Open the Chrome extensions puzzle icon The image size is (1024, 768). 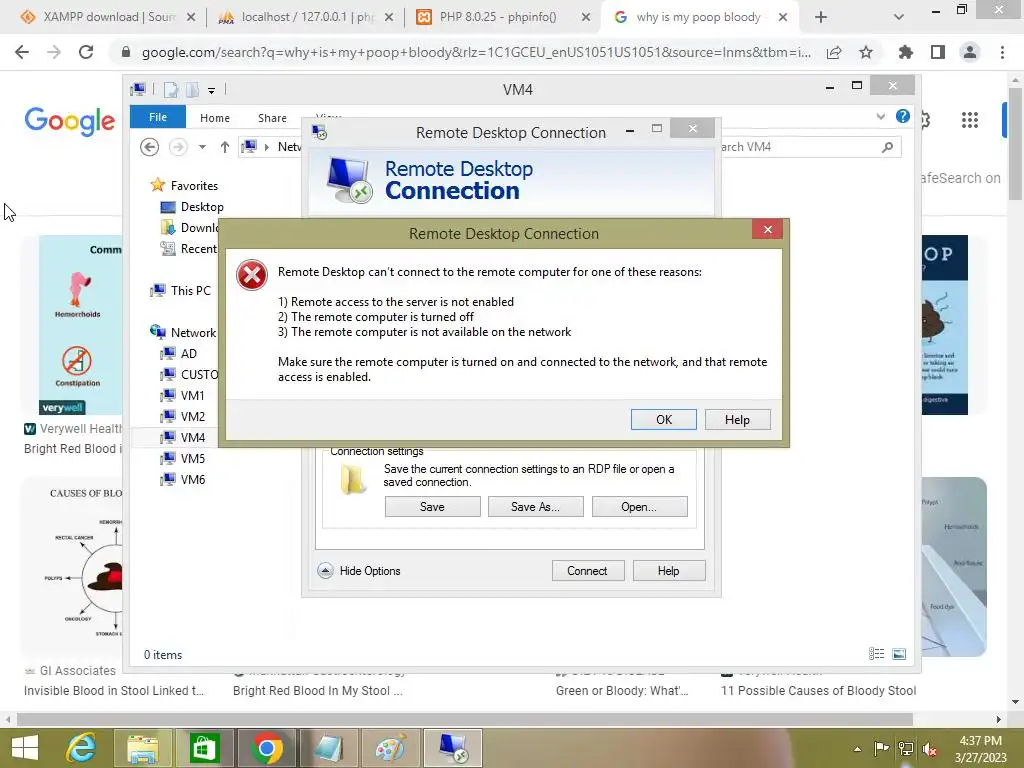[x=905, y=52]
